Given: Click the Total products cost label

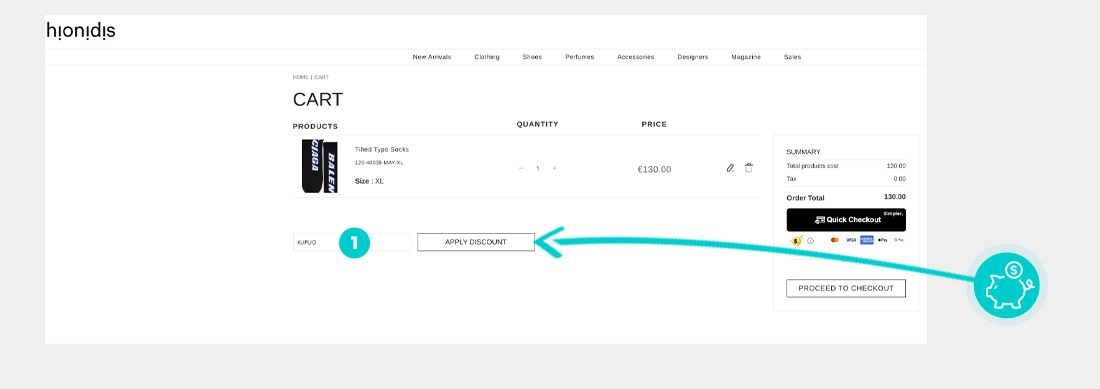Looking at the screenshot, I should tap(812, 166).
